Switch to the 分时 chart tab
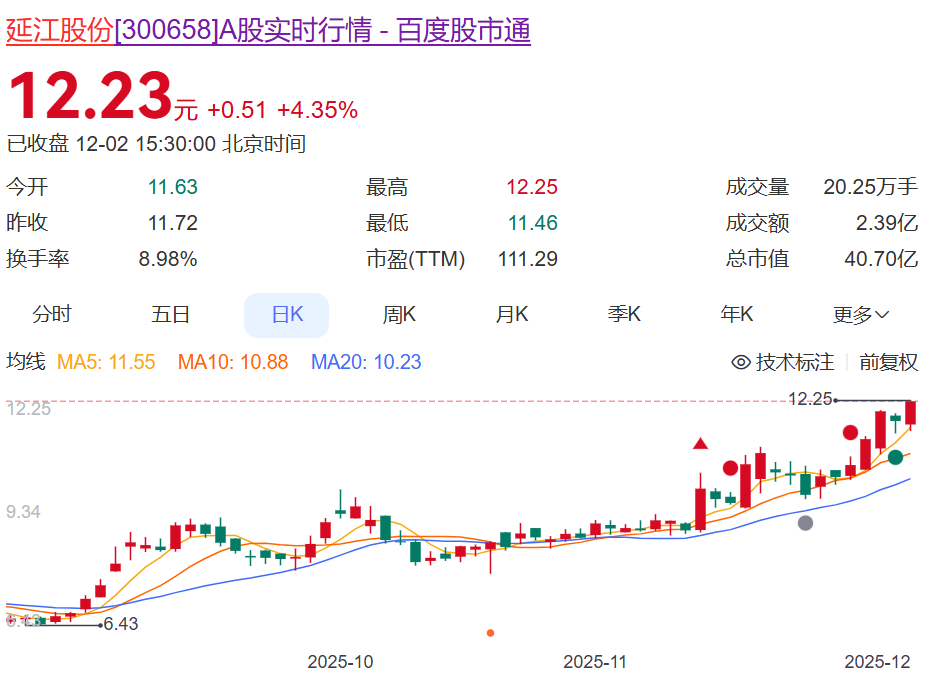The height and width of the screenshot is (686, 948). click(52, 315)
